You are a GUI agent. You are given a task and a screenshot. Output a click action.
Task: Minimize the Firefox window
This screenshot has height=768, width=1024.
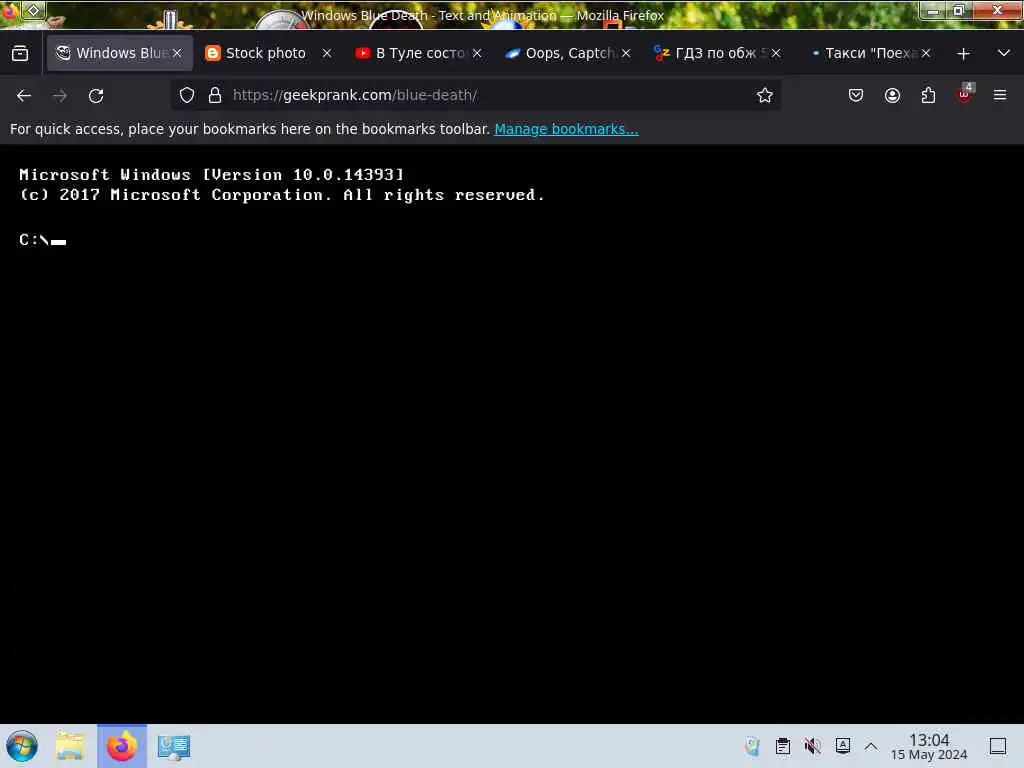933,10
